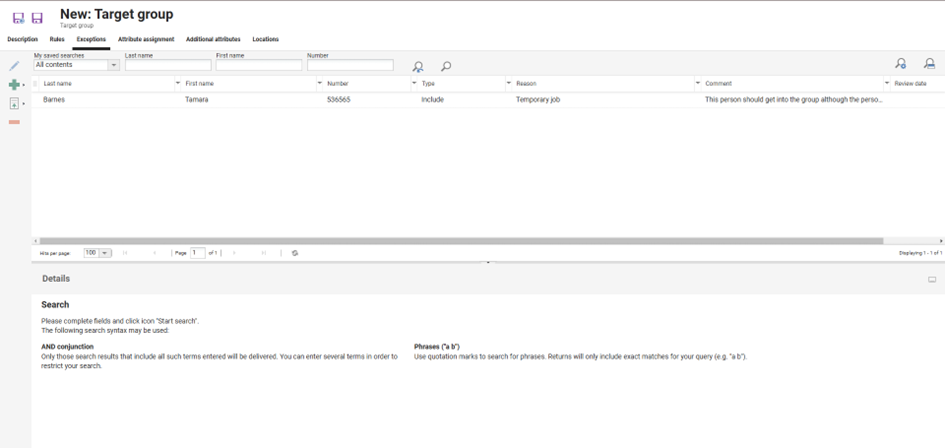Open the My saved searches dropdown
Viewport: 945px width, 448px height.
click(113, 65)
